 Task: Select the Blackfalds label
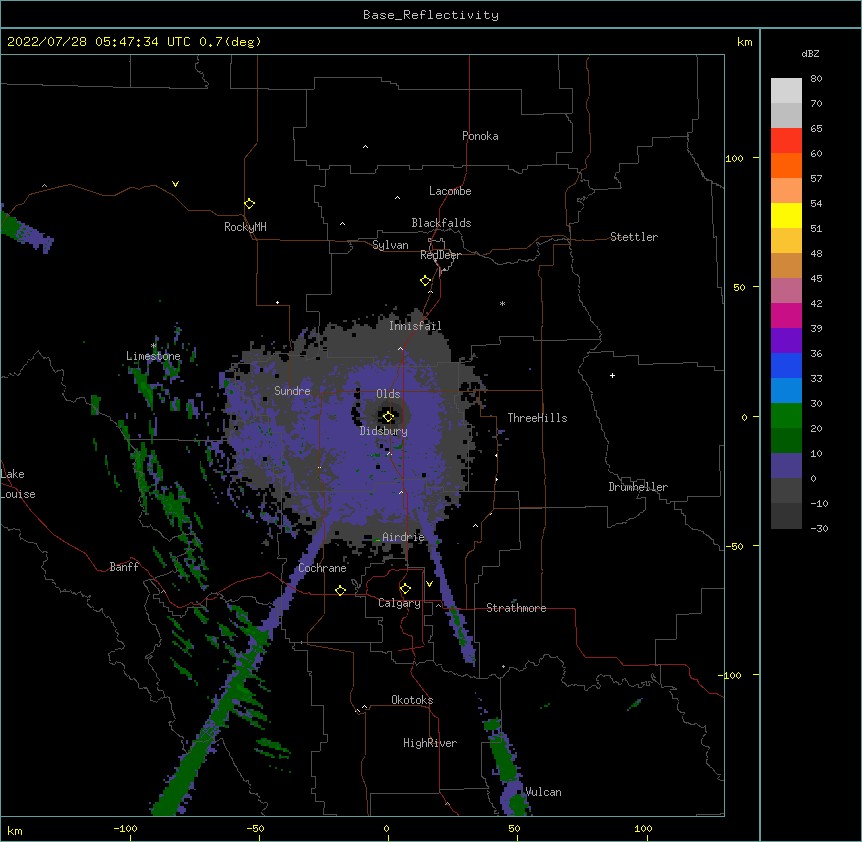point(441,223)
